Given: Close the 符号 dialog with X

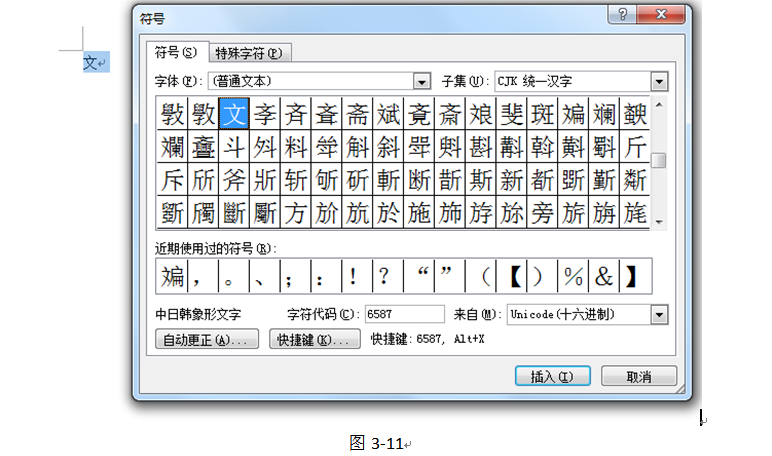Looking at the screenshot, I should (x=661, y=14).
